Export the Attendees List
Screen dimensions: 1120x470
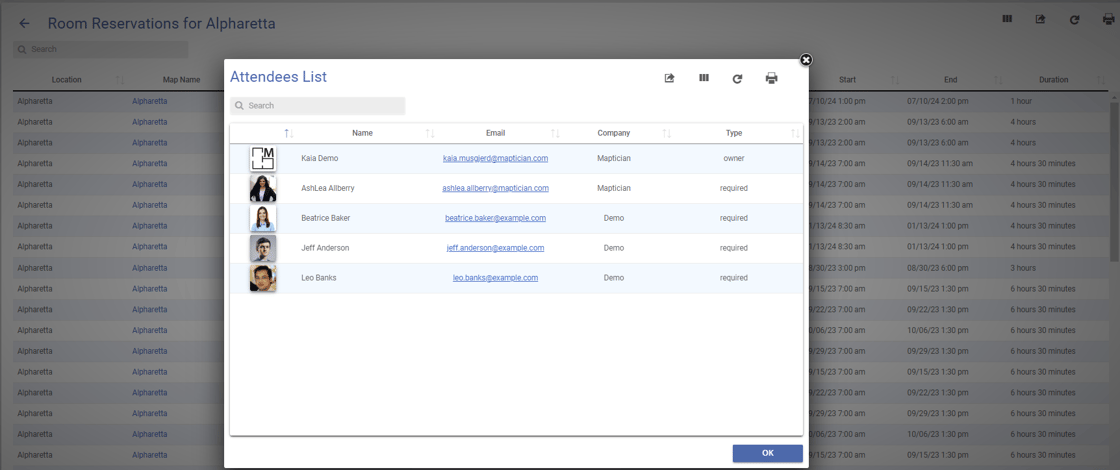[670, 78]
